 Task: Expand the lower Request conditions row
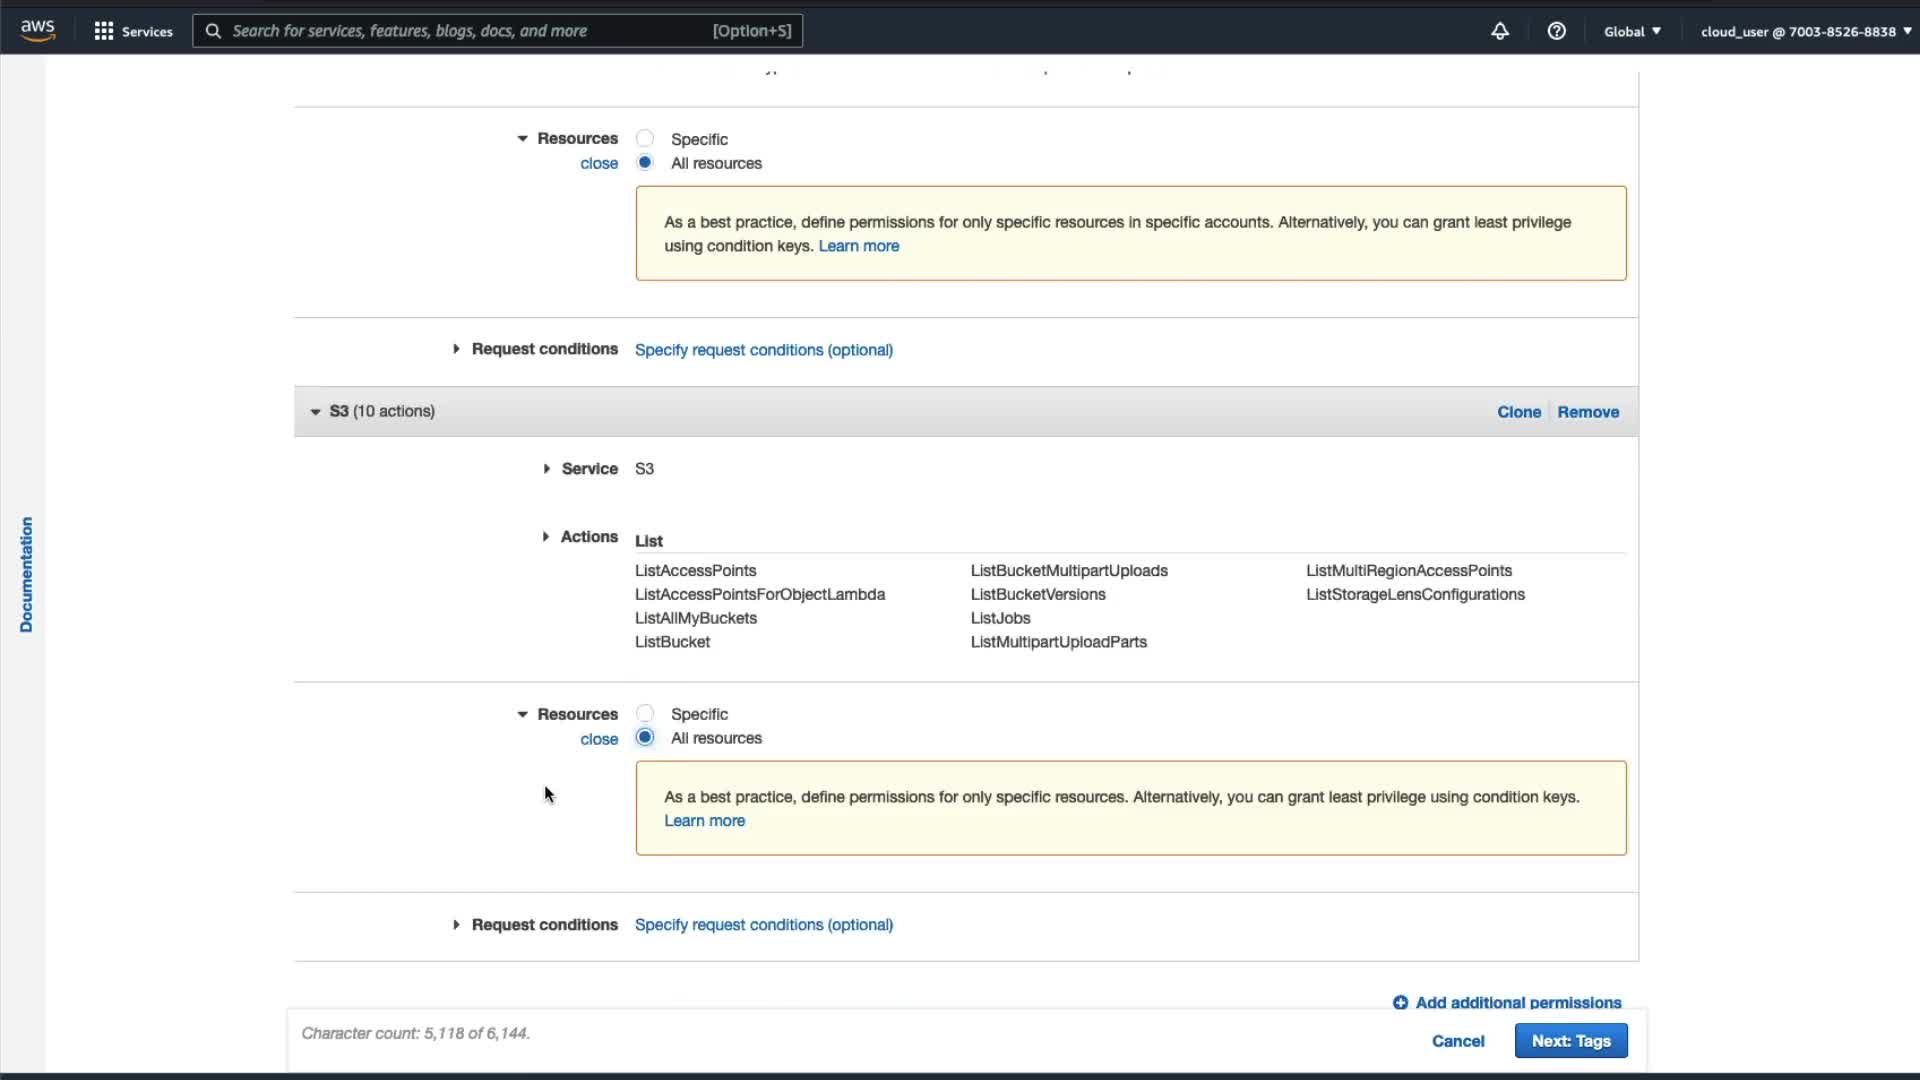[456, 925]
